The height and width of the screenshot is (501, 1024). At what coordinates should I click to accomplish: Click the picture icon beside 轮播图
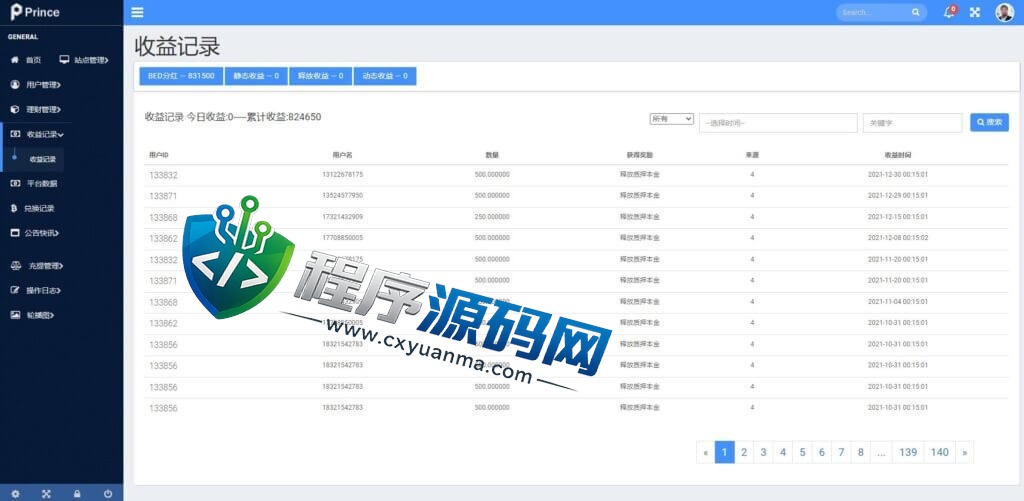[15, 315]
